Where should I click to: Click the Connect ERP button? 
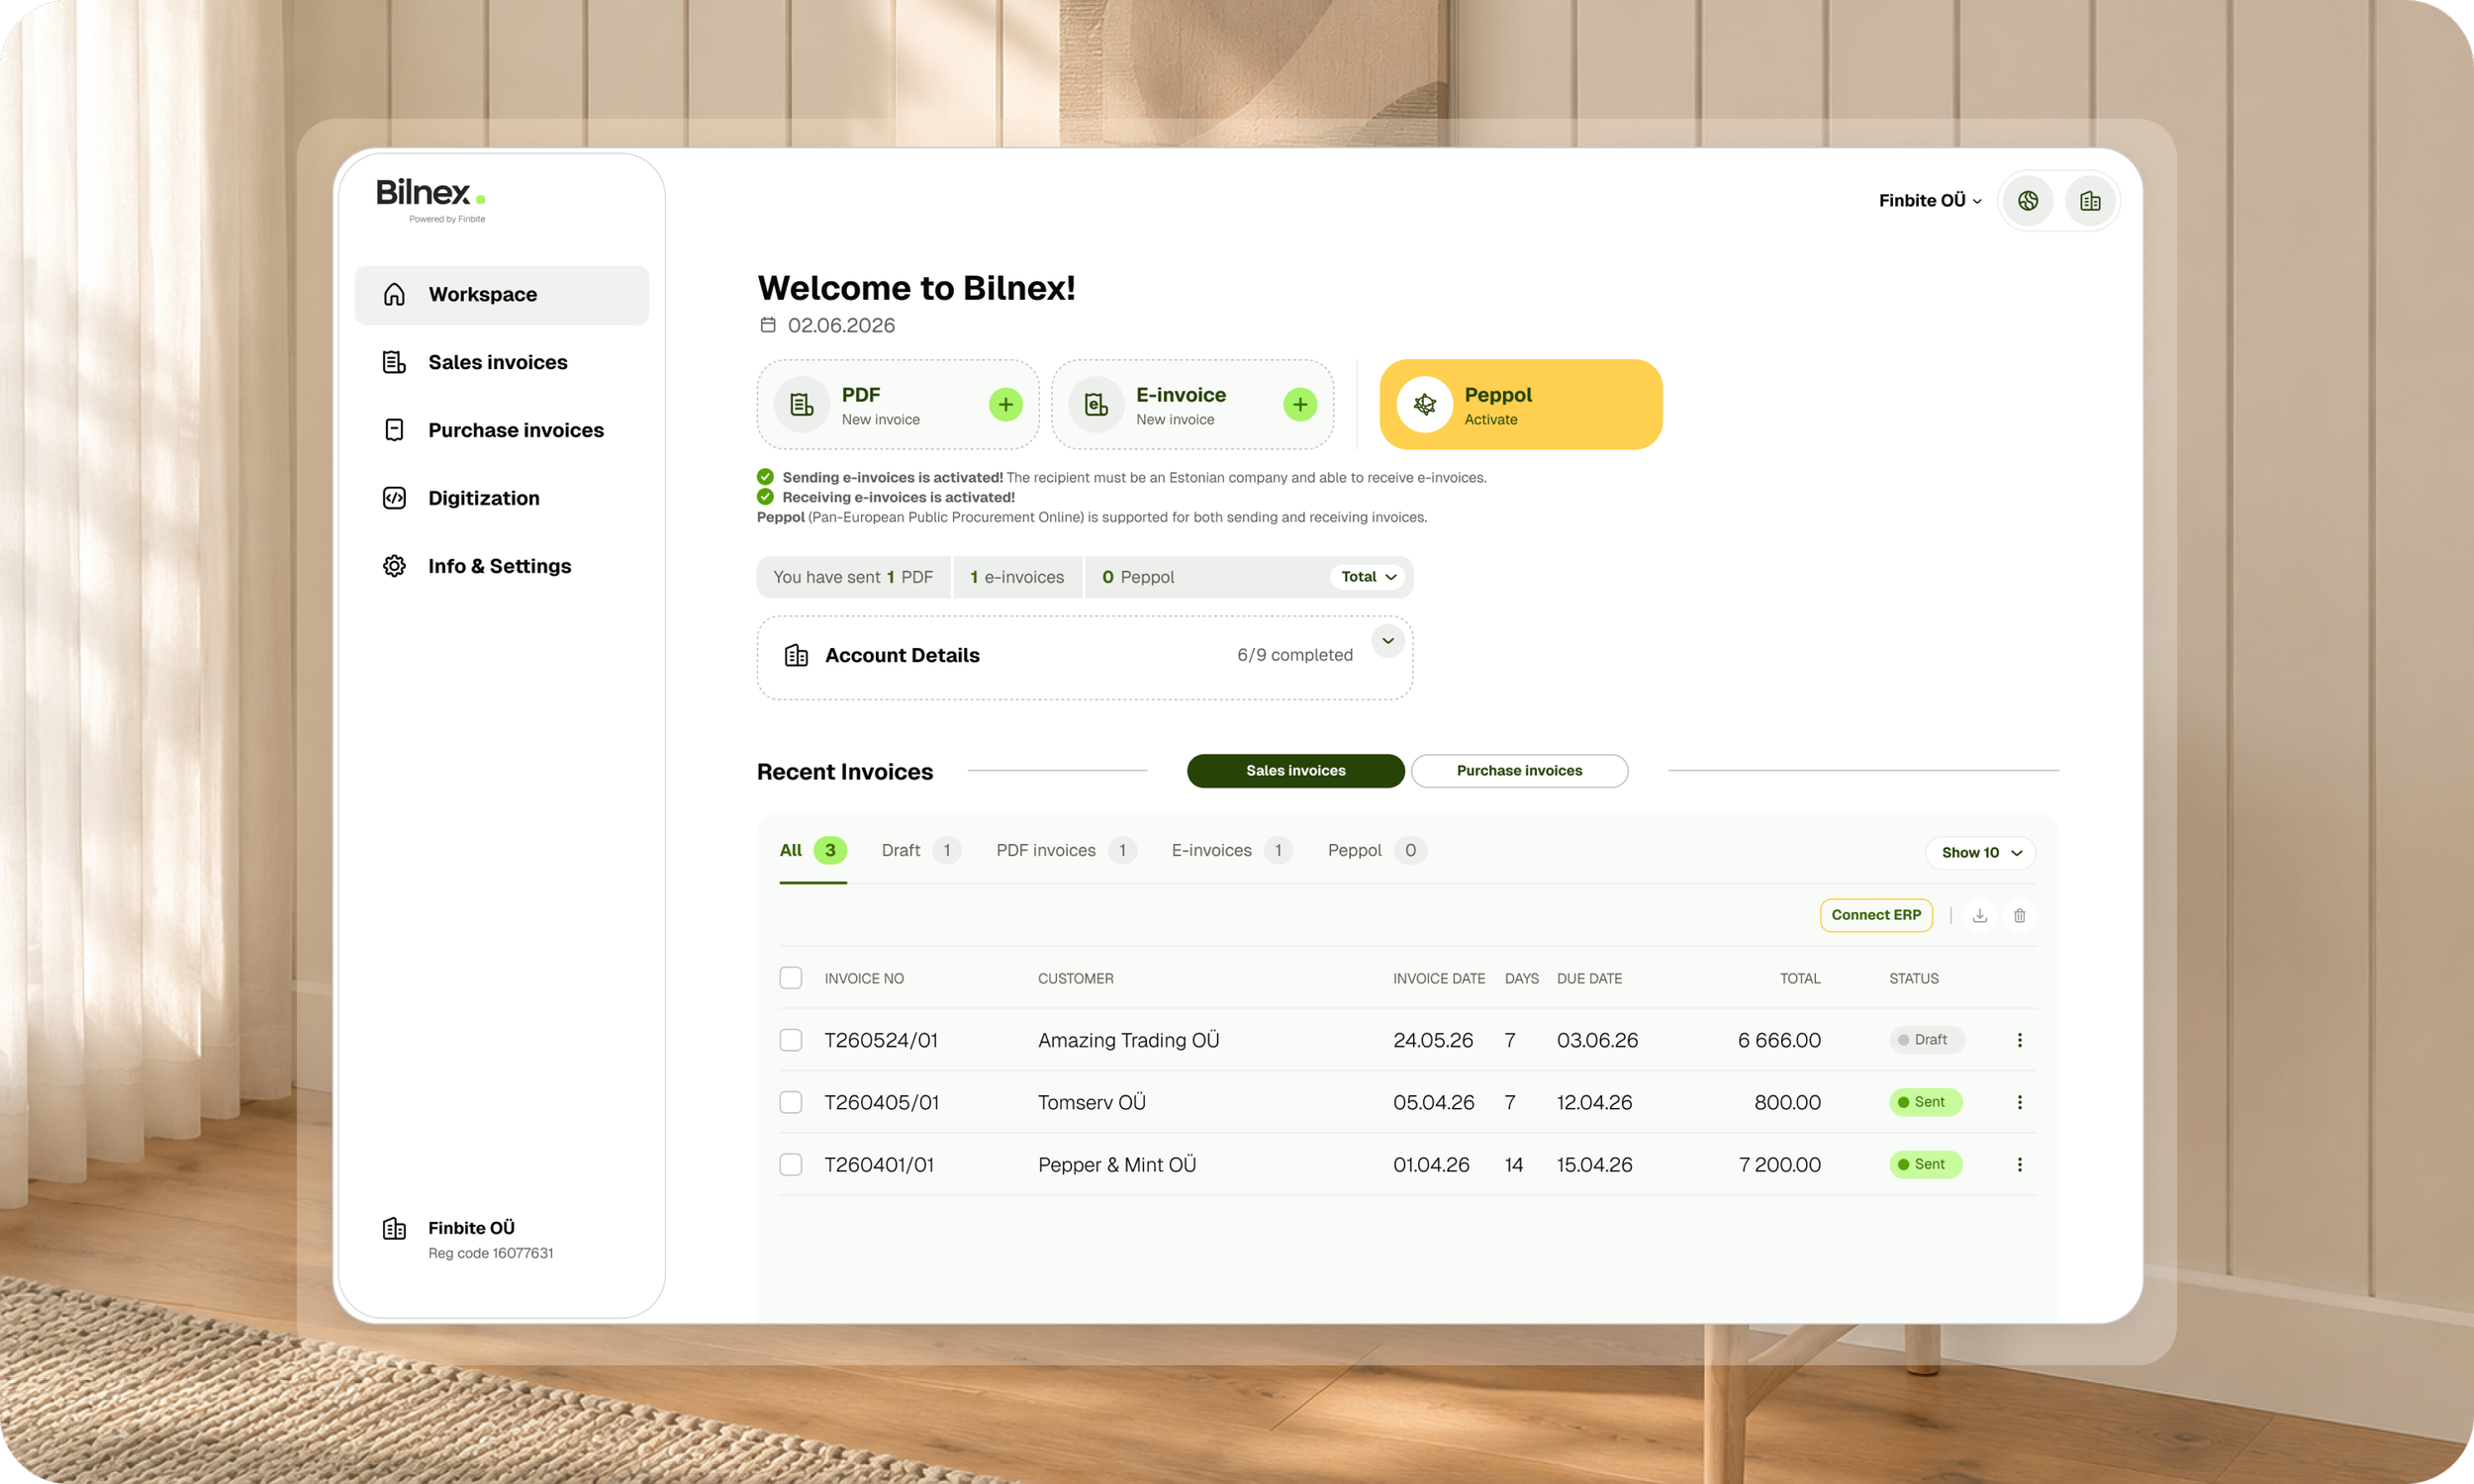pos(1876,915)
